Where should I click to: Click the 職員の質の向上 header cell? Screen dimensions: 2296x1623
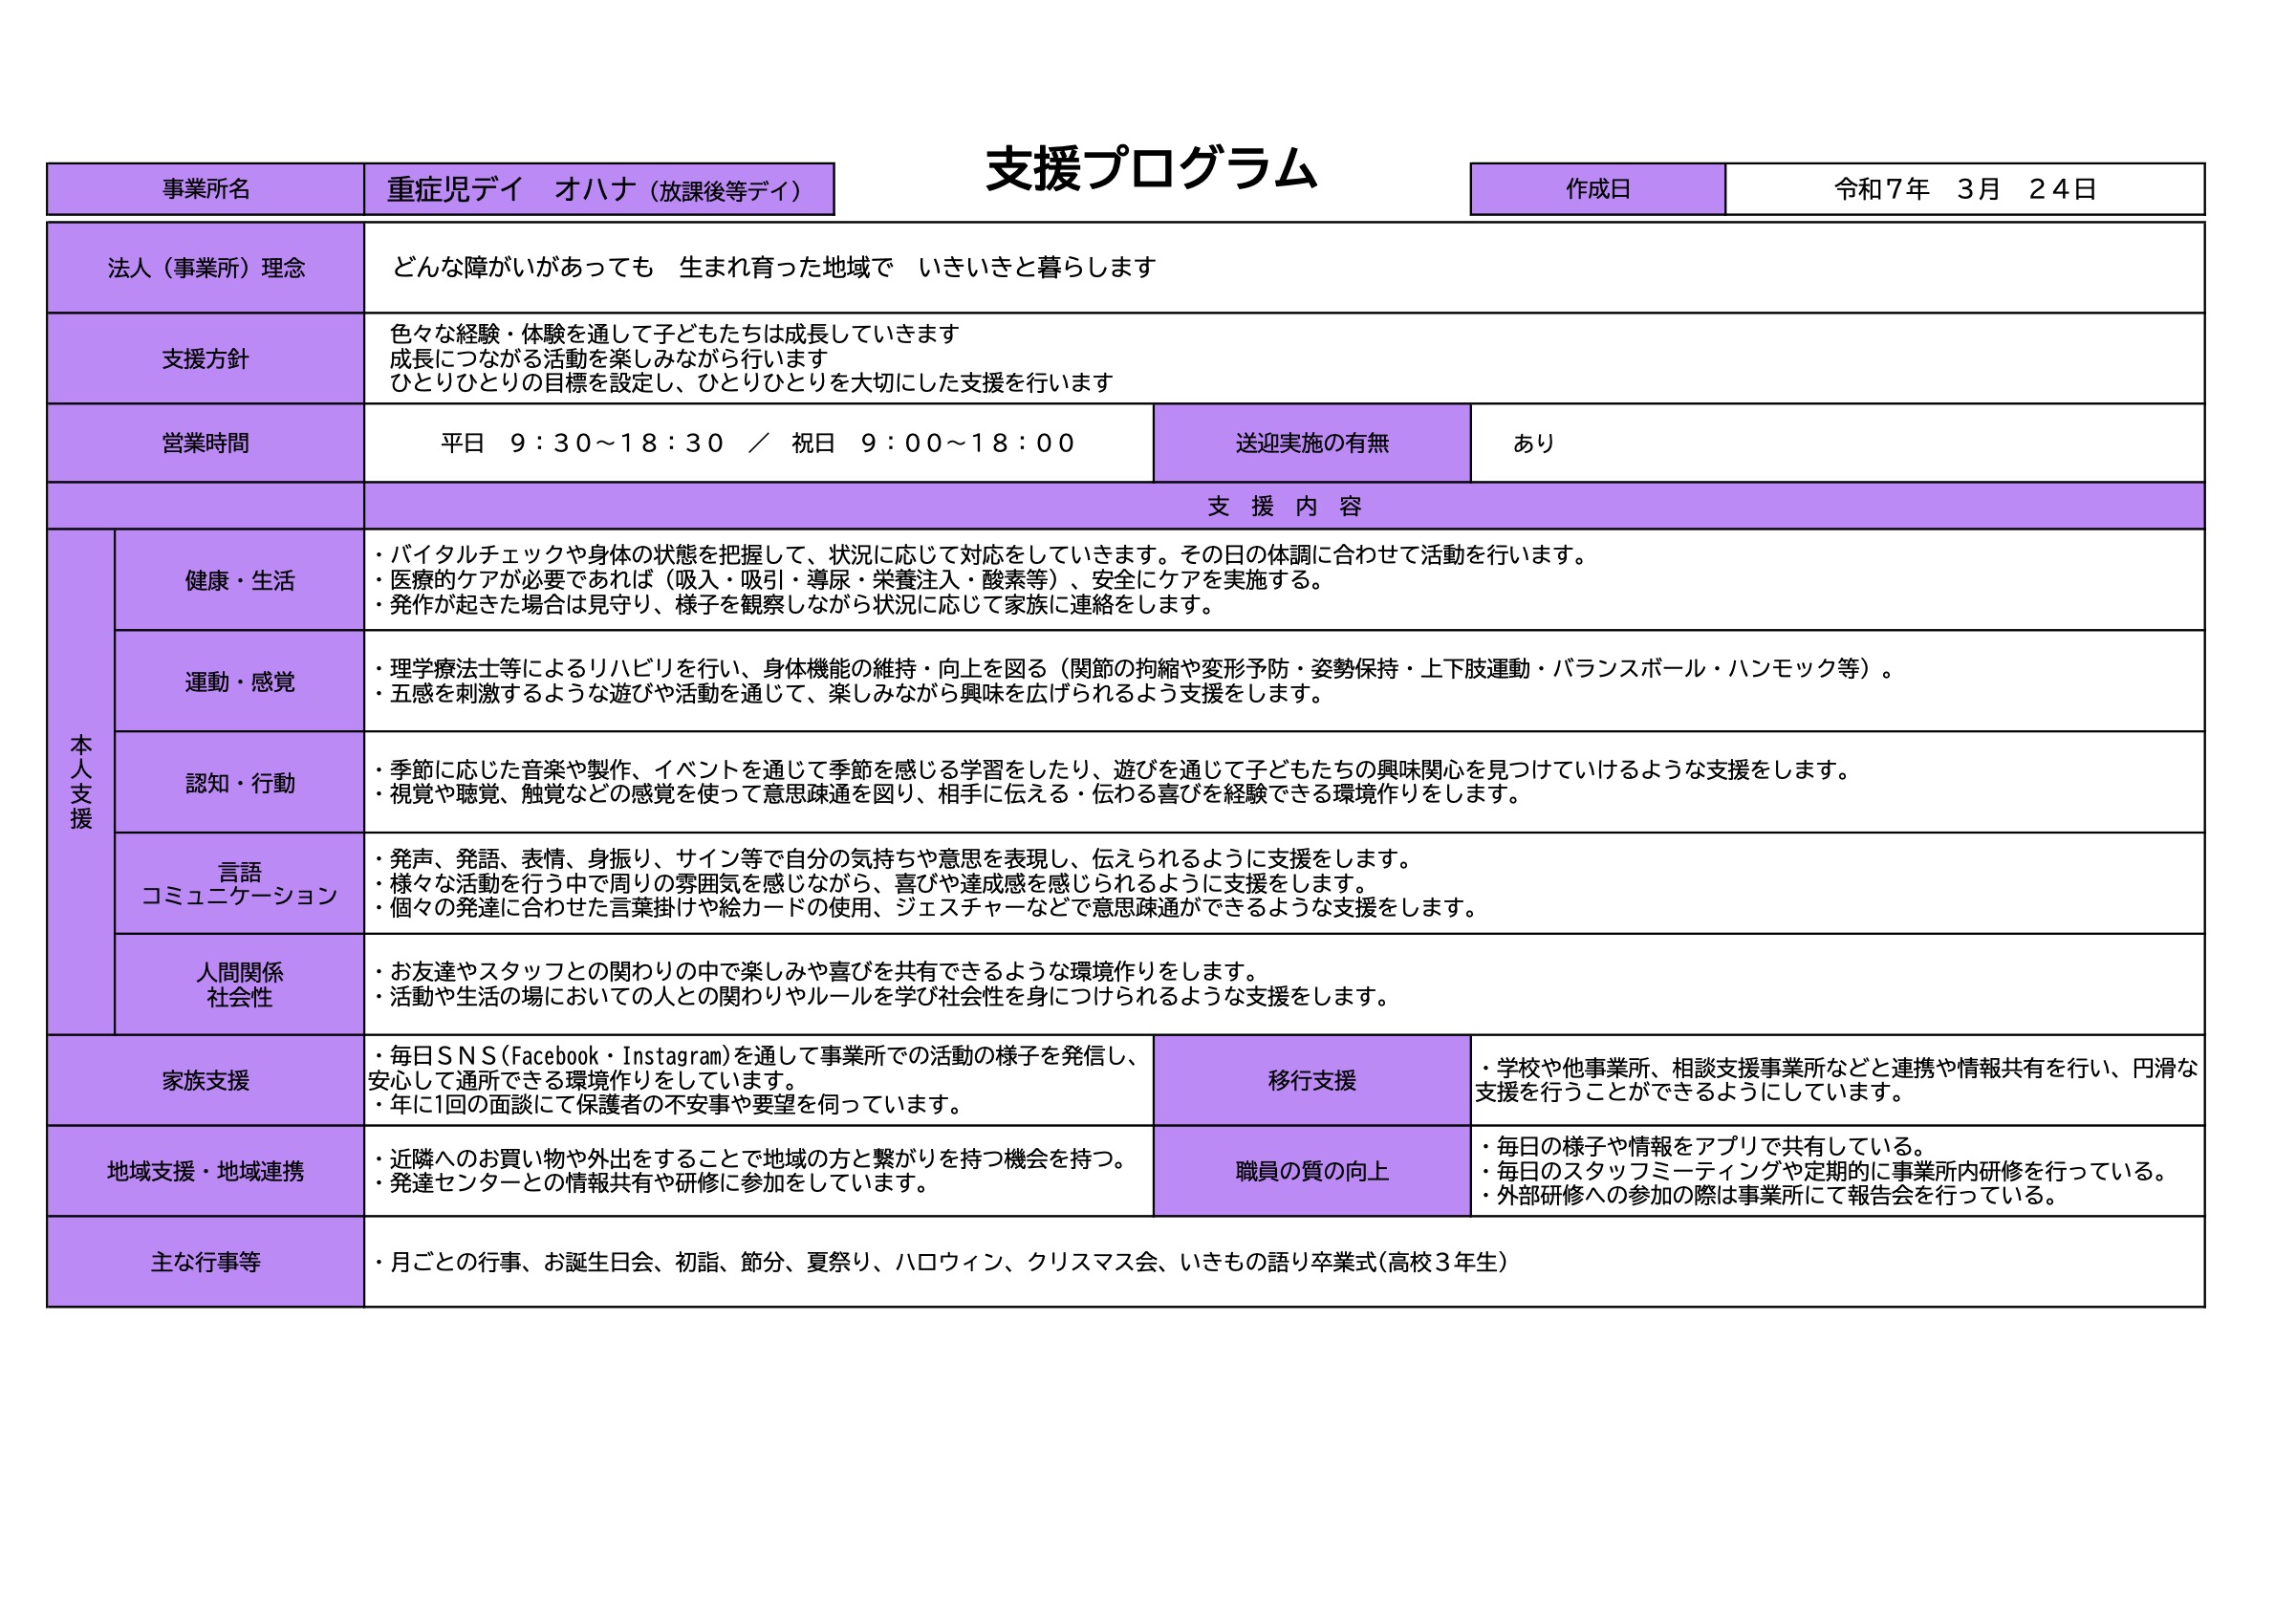(1311, 1171)
